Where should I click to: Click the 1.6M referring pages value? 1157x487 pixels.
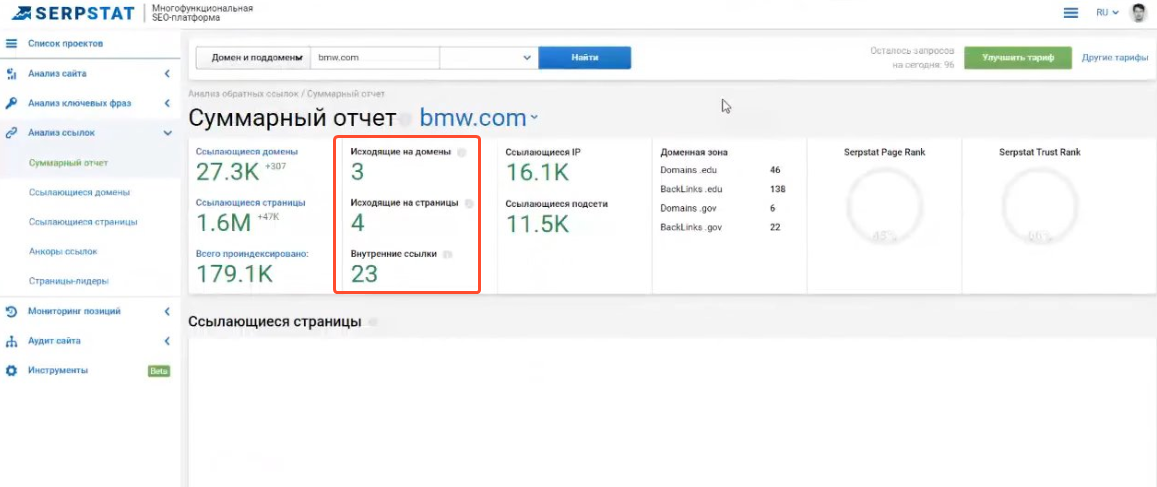pos(224,223)
